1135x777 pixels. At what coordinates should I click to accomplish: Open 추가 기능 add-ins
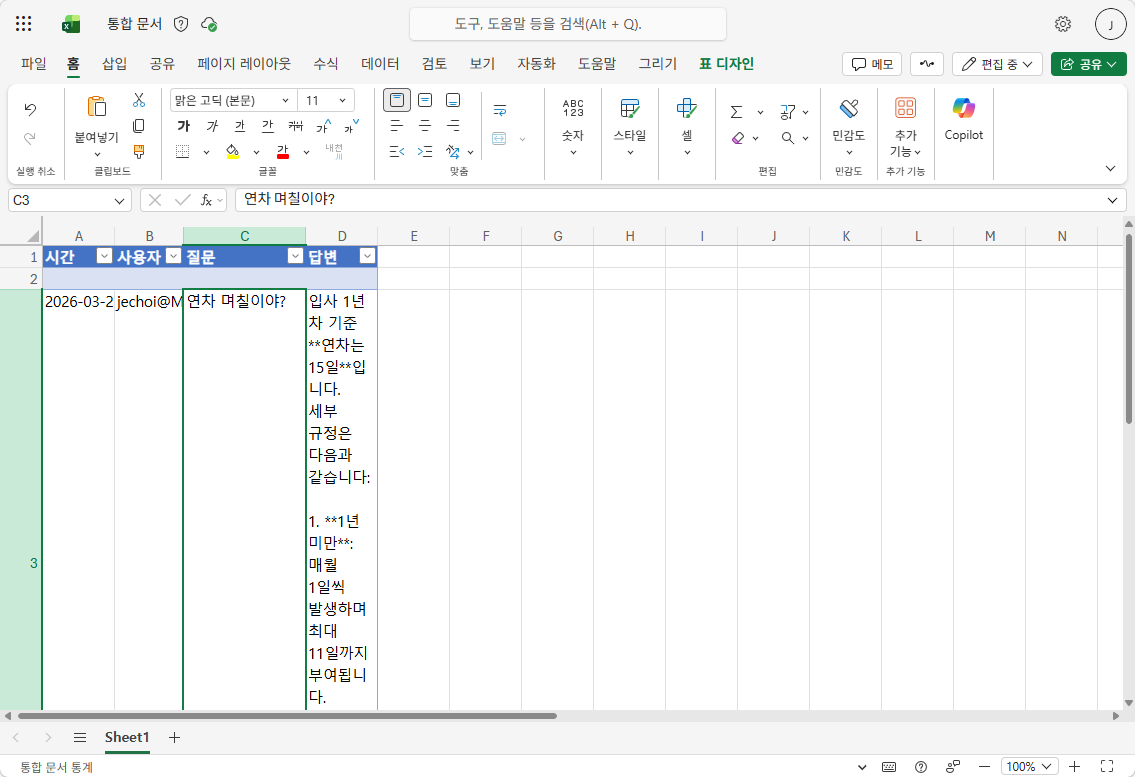[906, 127]
